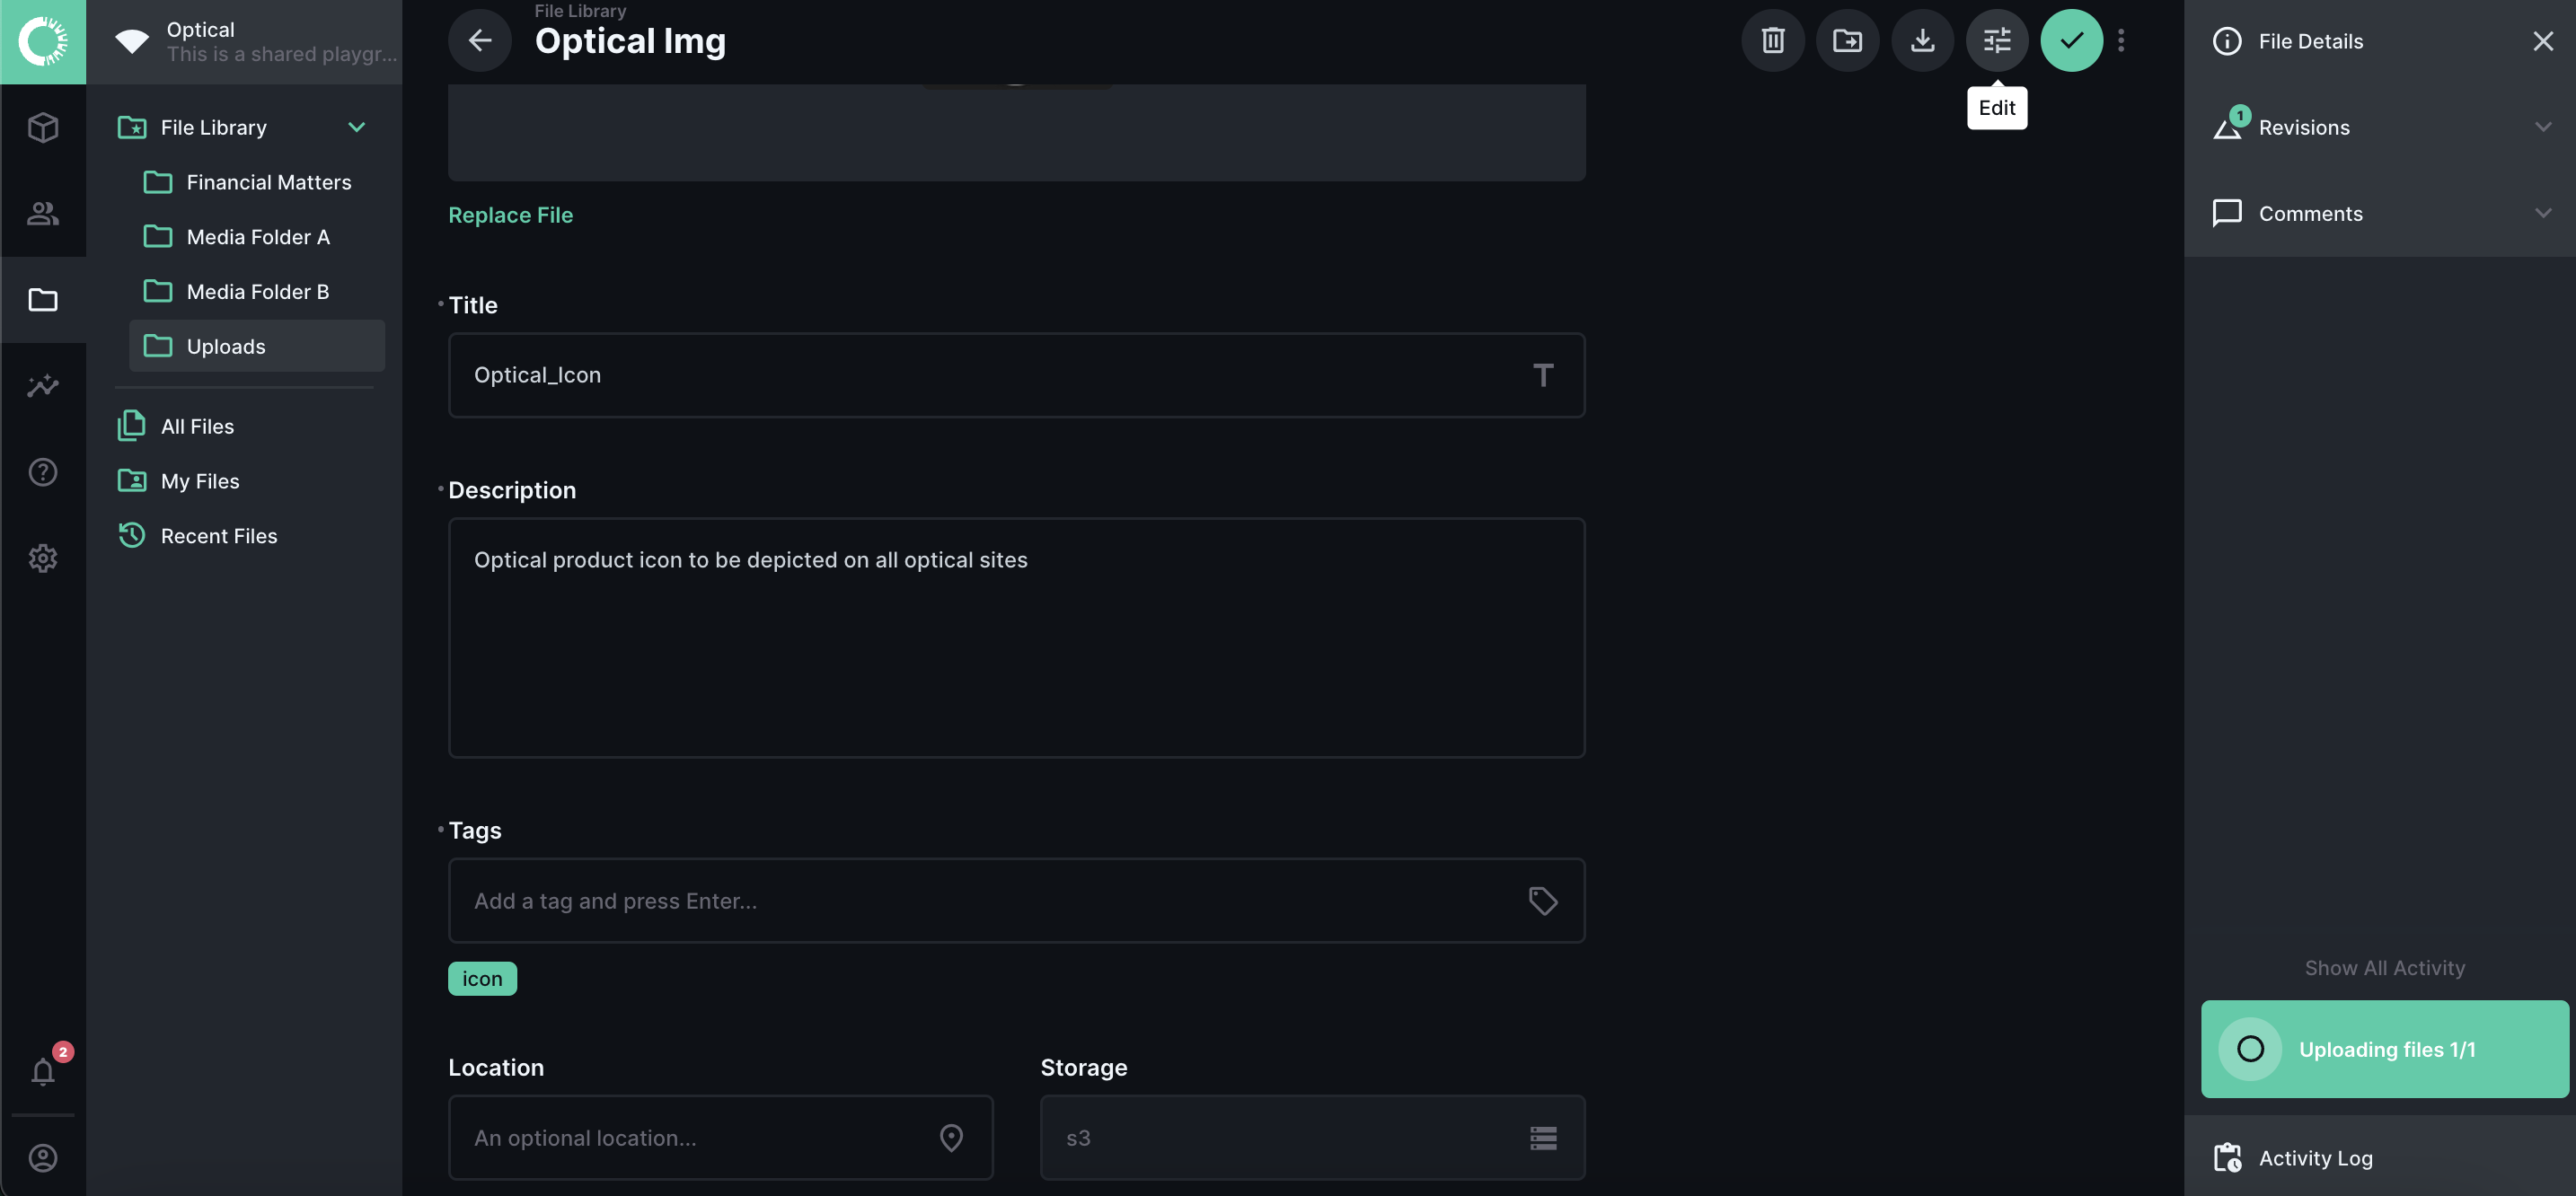
Task: Click the delete file trash icon
Action: (1772, 41)
